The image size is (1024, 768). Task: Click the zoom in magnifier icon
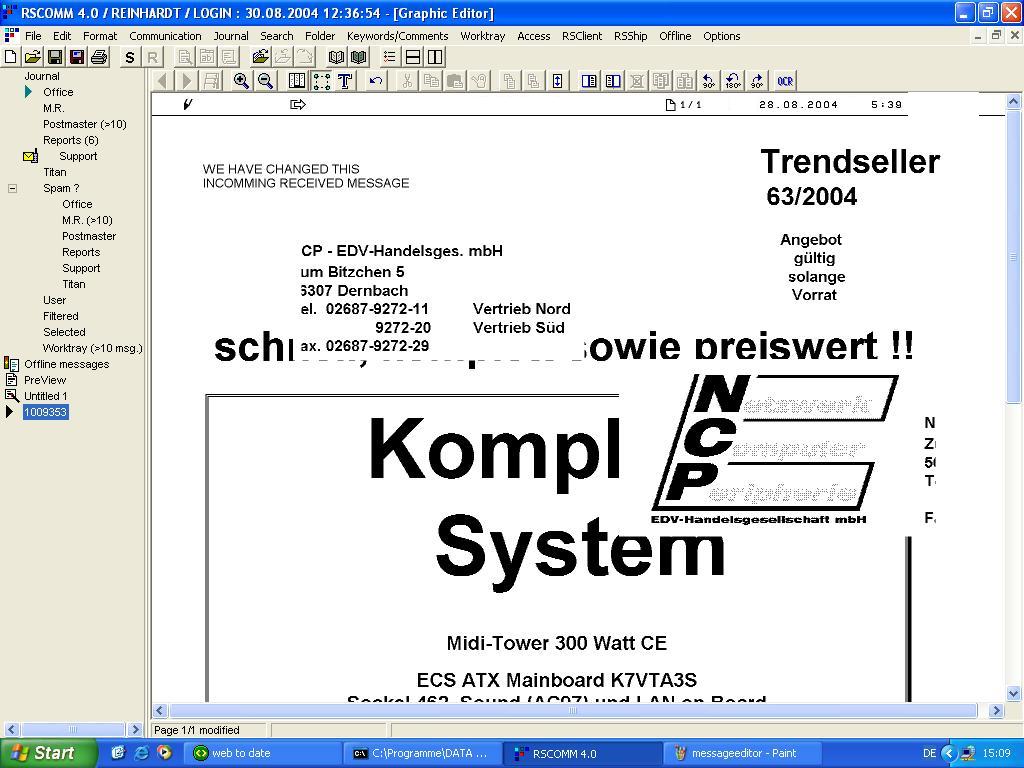tap(241, 81)
